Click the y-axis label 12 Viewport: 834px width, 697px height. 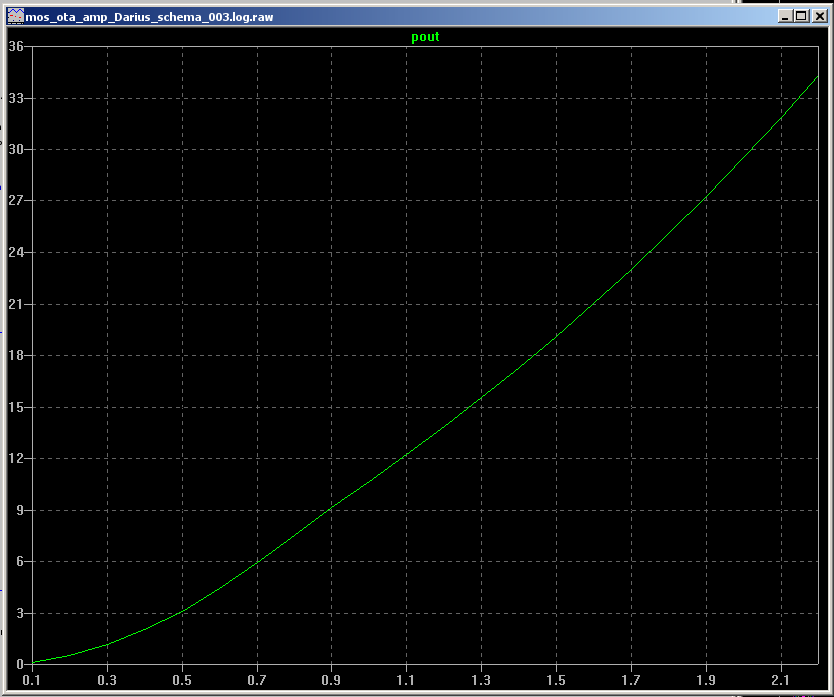(x=16, y=458)
